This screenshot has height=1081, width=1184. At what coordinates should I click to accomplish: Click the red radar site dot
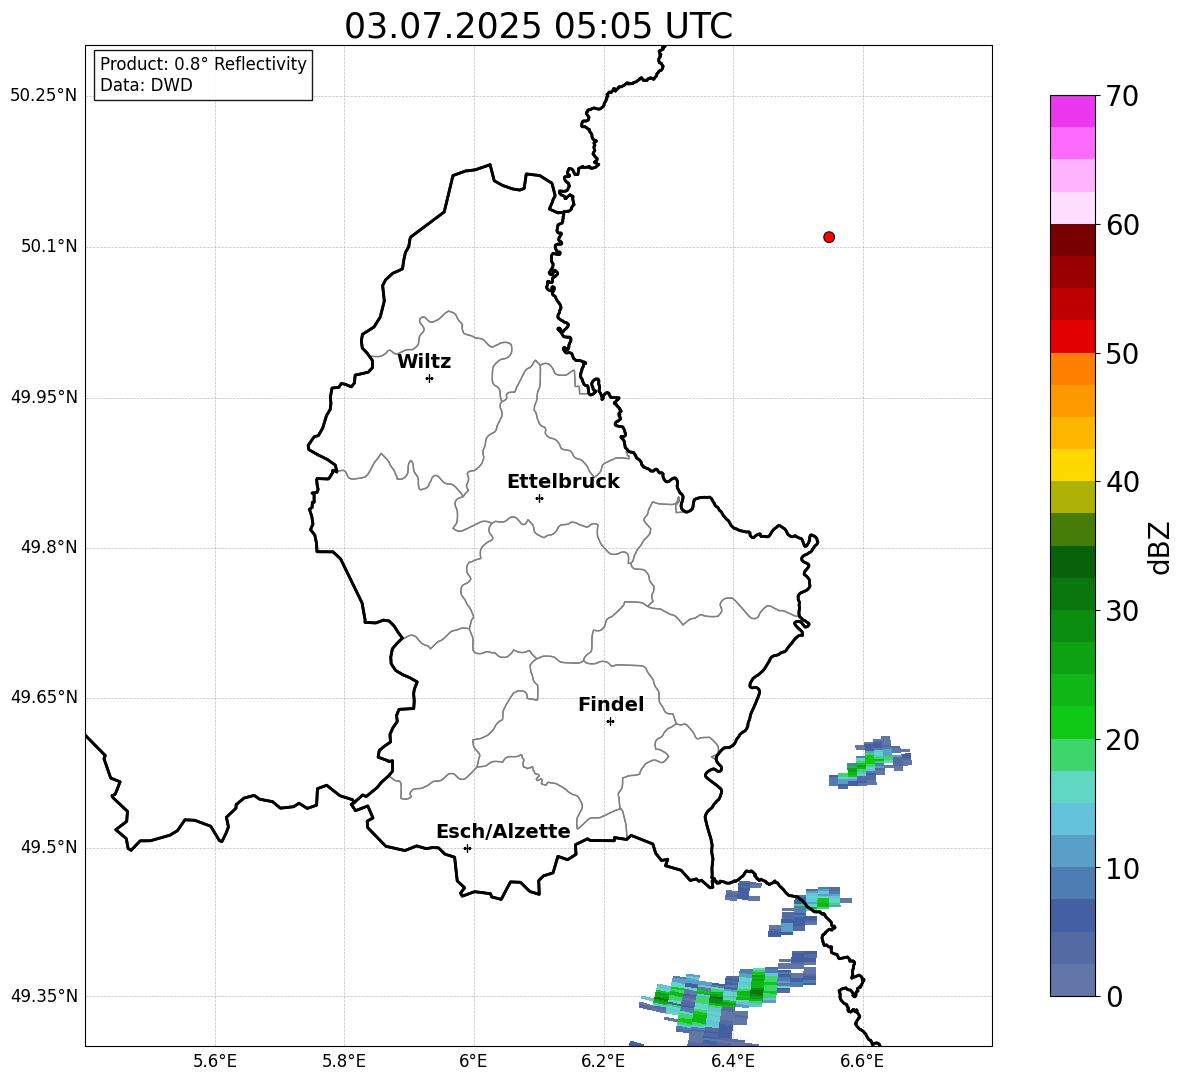click(x=829, y=237)
